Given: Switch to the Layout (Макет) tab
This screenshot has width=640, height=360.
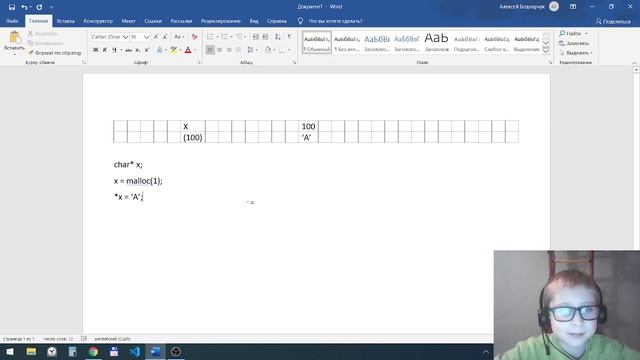Looking at the screenshot, I should coord(129,21).
